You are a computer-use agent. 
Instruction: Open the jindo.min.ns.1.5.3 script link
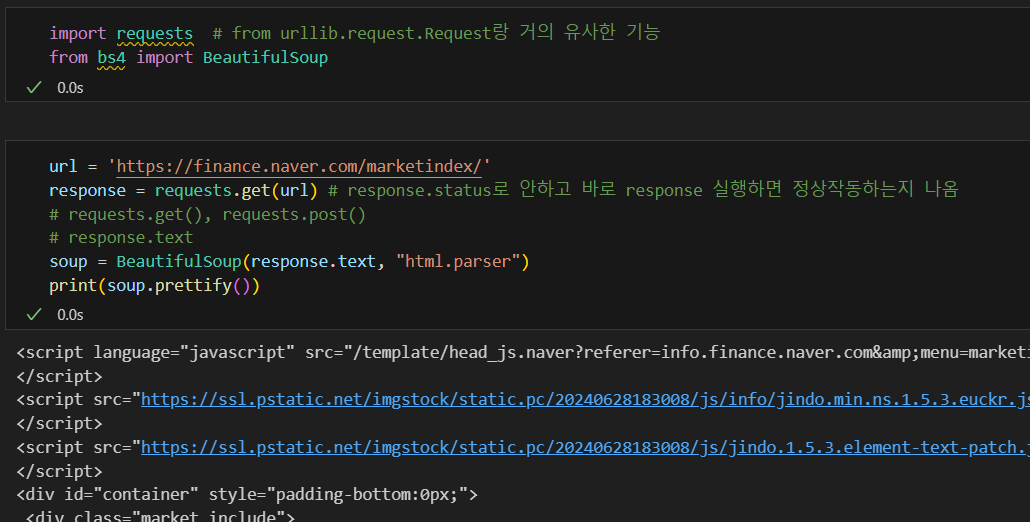(585, 399)
